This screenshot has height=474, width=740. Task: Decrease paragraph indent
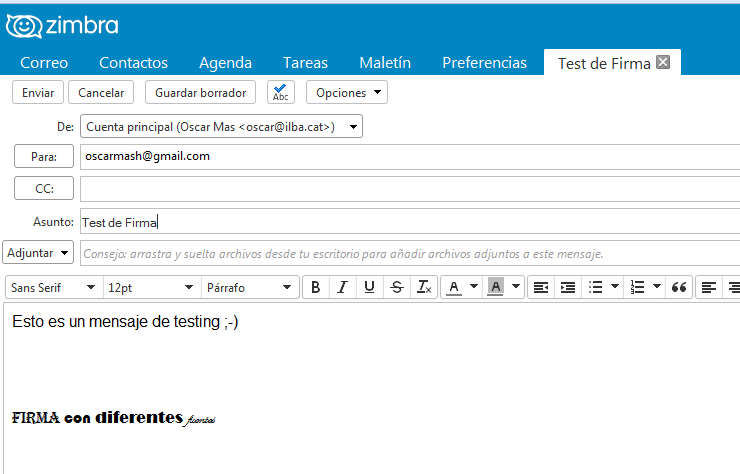pos(541,287)
